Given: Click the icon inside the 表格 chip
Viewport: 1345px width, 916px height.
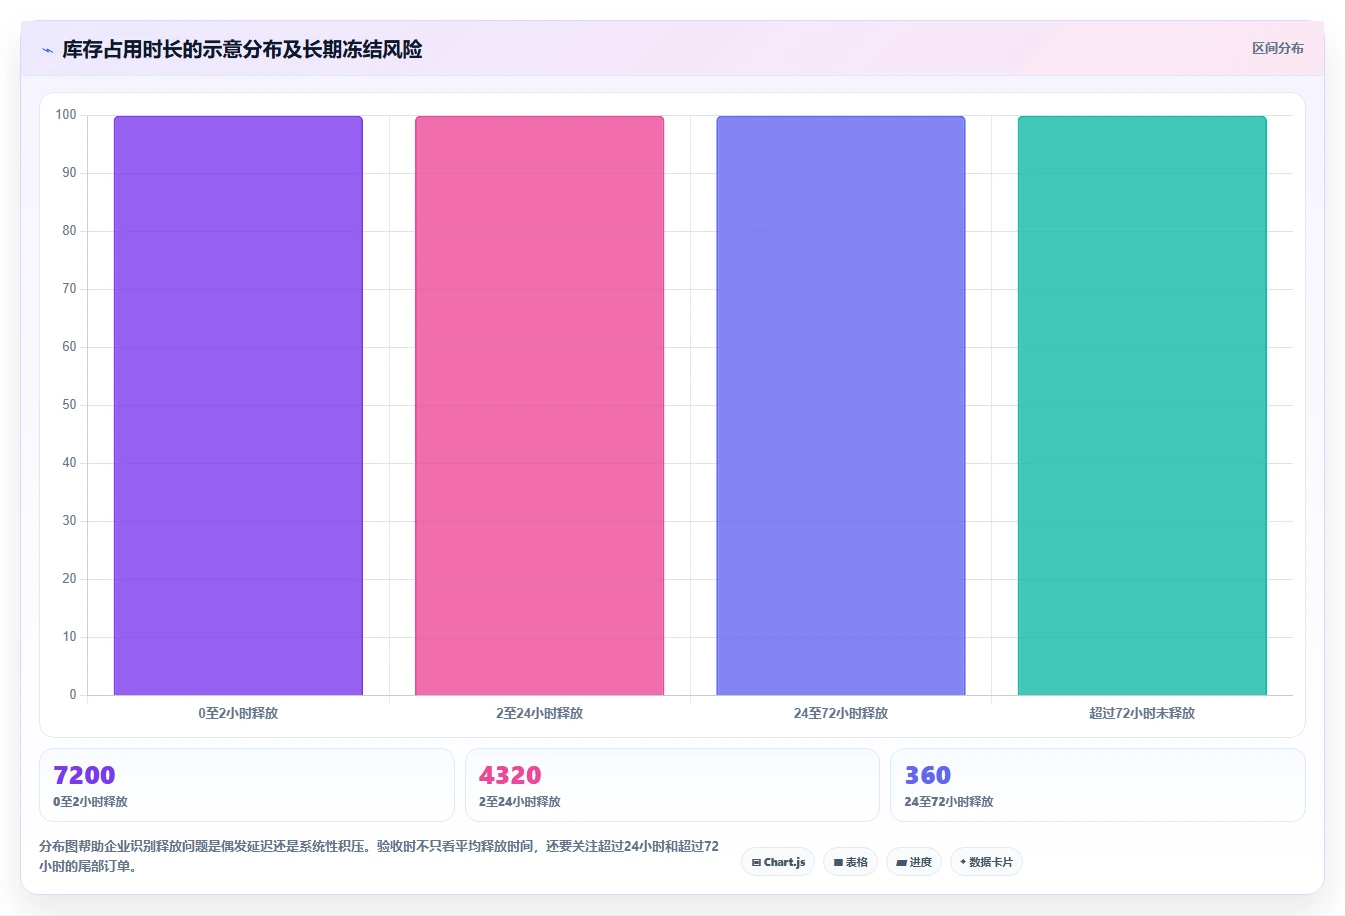Looking at the screenshot, I should pyautogui.click(x=838, y=862).
